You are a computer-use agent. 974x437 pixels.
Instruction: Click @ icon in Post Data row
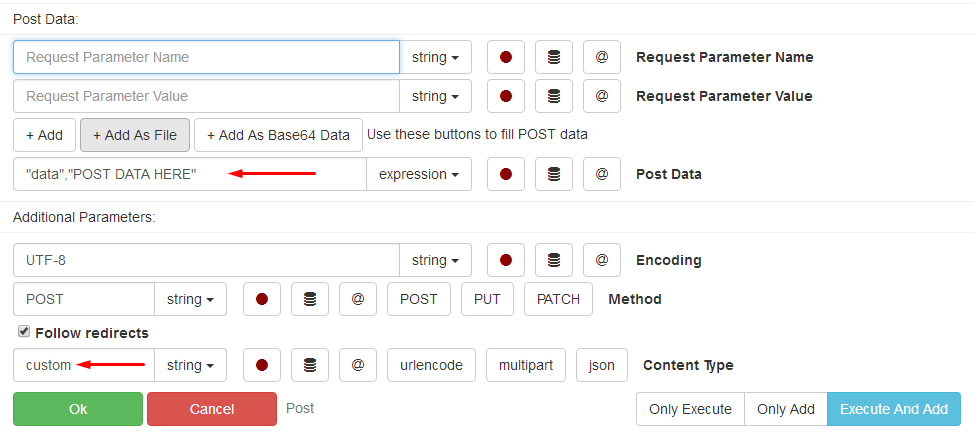click(x=602, y=174)
